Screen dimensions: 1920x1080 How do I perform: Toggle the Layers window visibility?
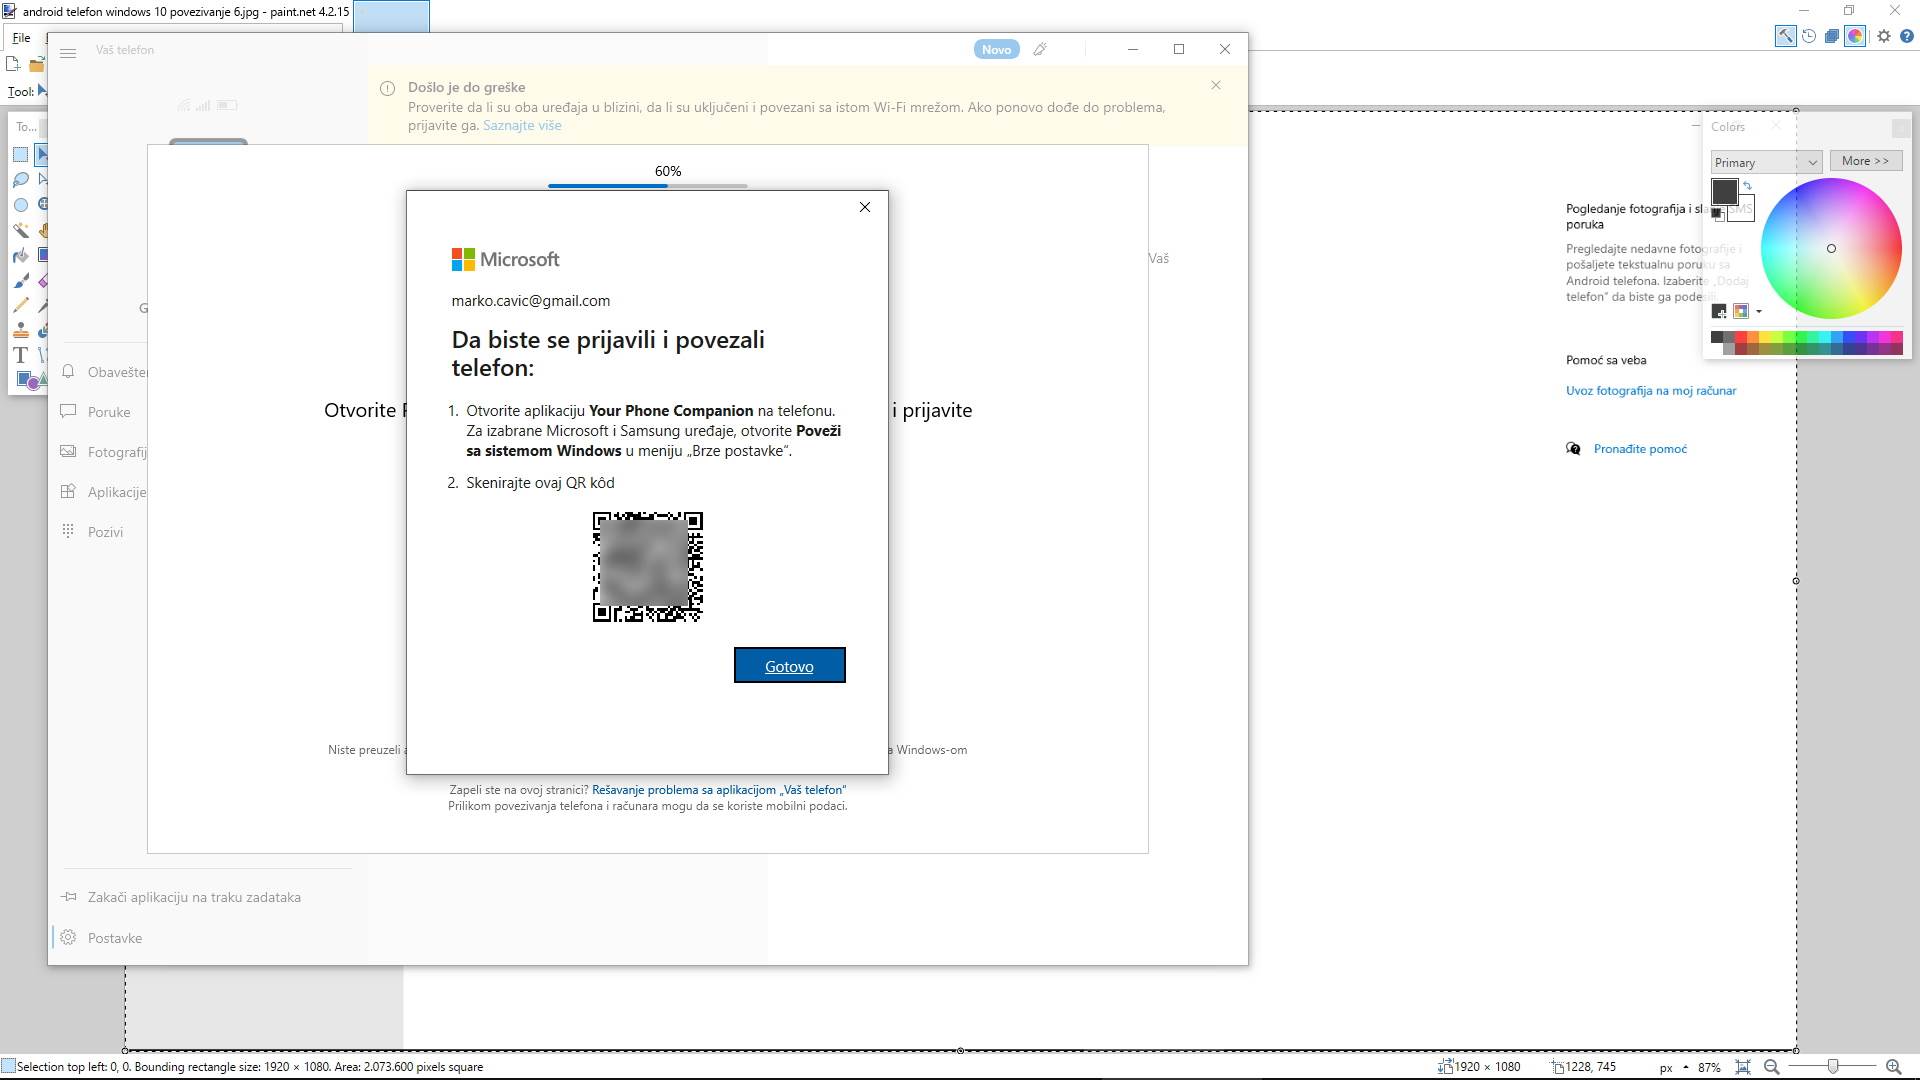[x=1831, y=36]
